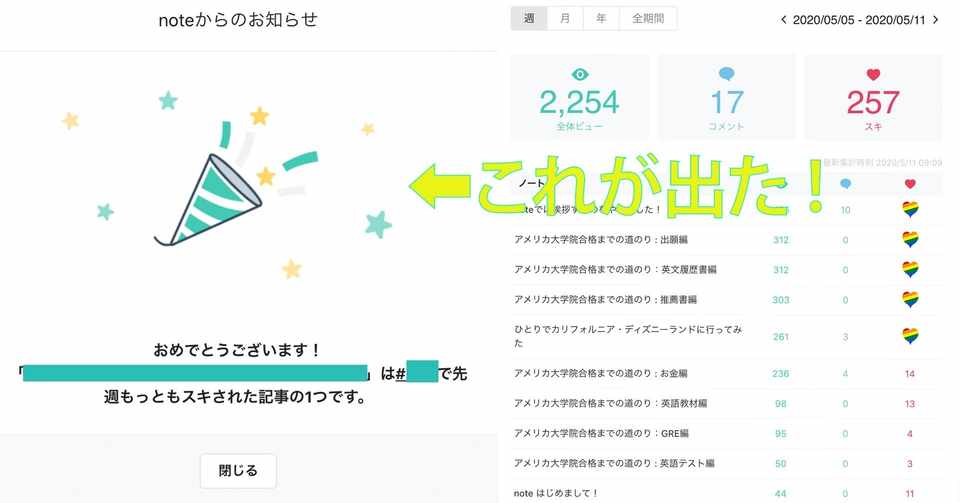
Task: Click the red heart column header icon
Action: pos(910,184)
